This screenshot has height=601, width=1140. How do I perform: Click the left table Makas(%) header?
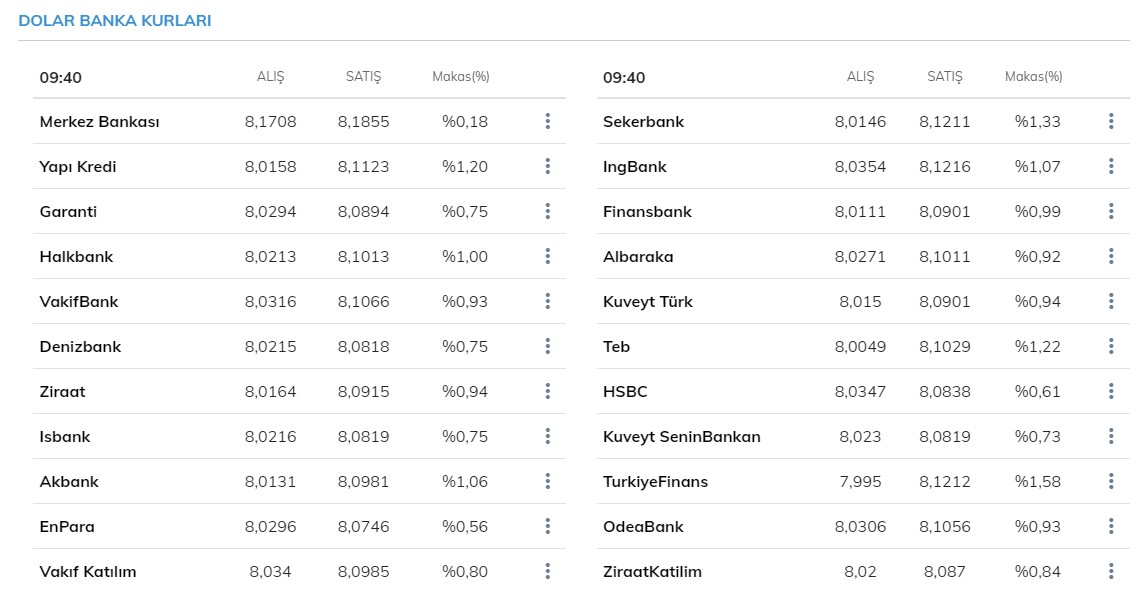460,77
